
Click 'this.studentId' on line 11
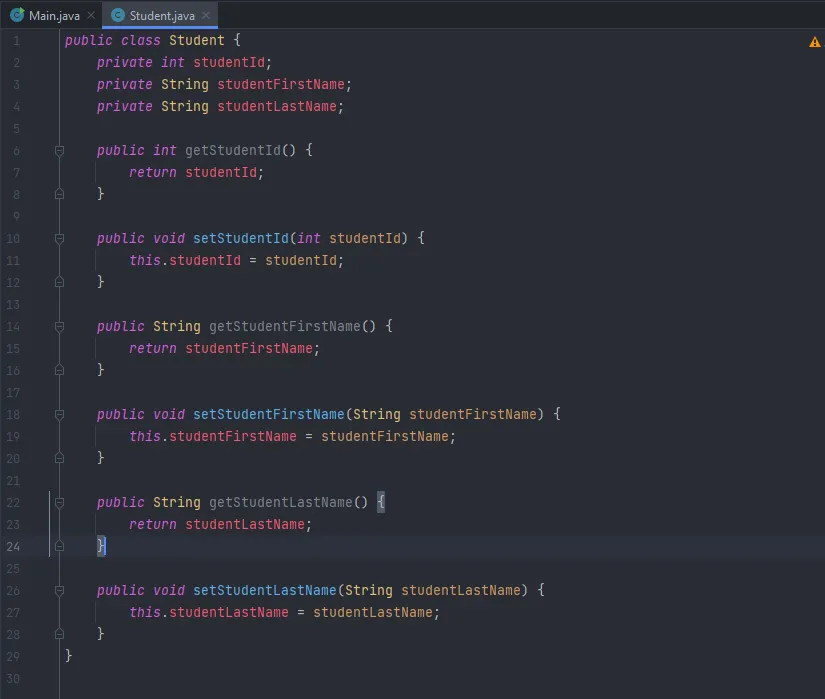[x=185, y=260]
